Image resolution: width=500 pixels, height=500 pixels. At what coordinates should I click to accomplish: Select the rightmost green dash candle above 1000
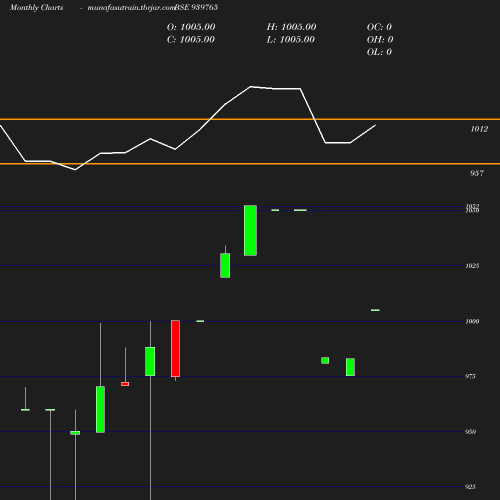(375, 310)
